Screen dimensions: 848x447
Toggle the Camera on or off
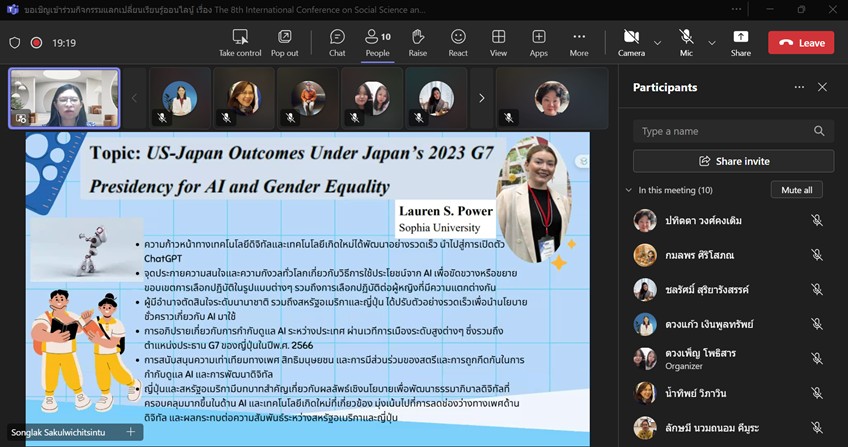pyautogui.click(x=631, y=42)
